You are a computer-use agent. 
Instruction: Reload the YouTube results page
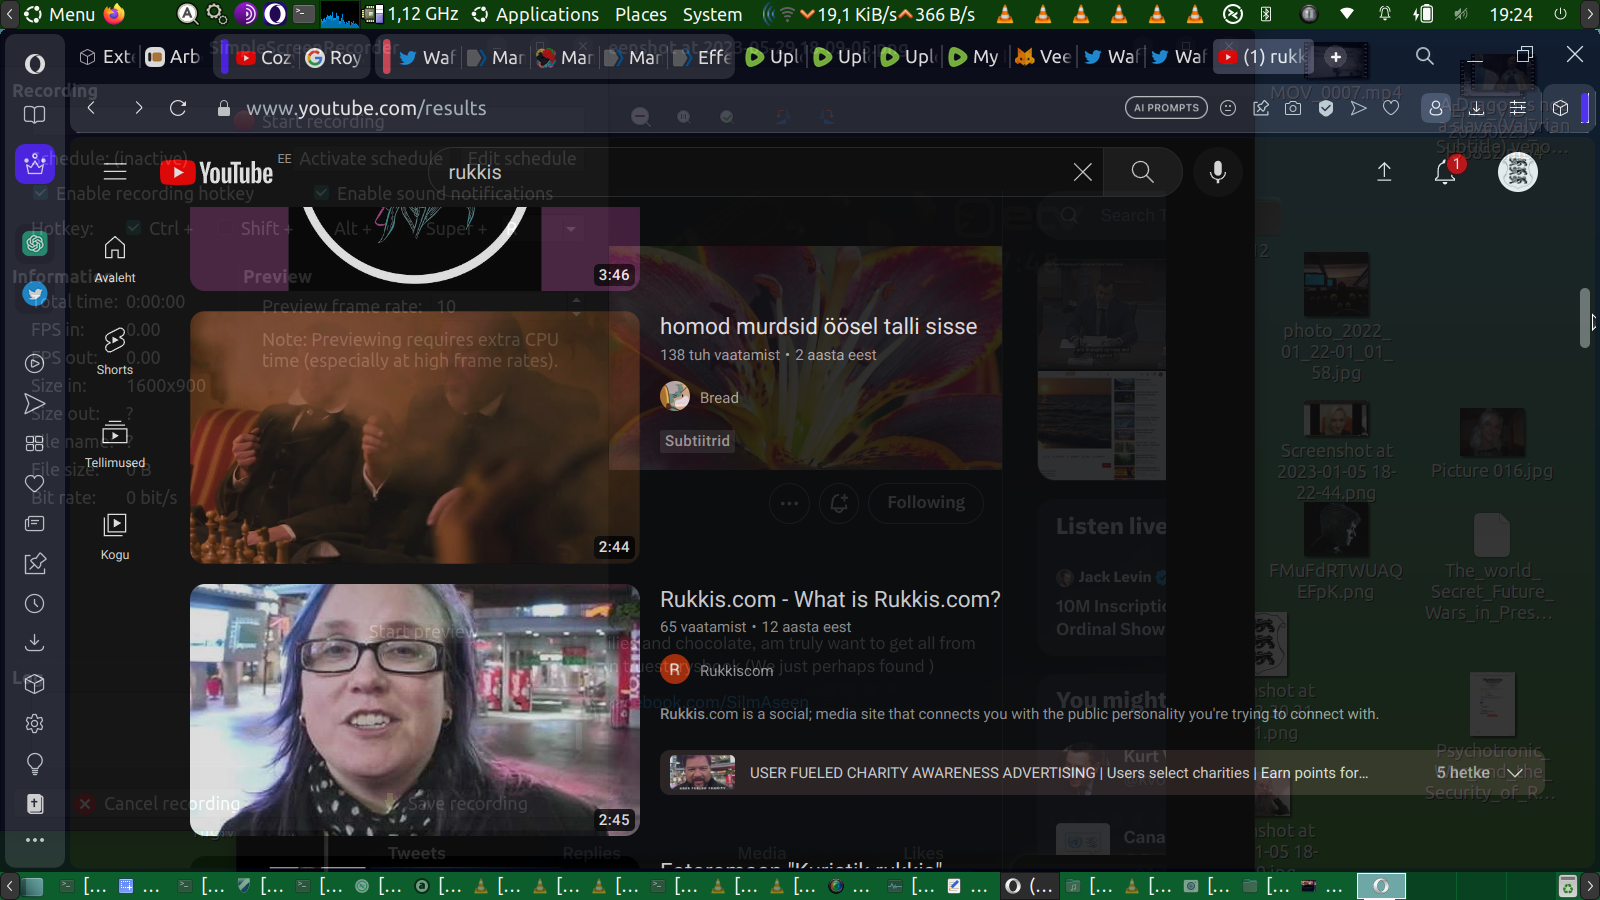pos(178,108)
